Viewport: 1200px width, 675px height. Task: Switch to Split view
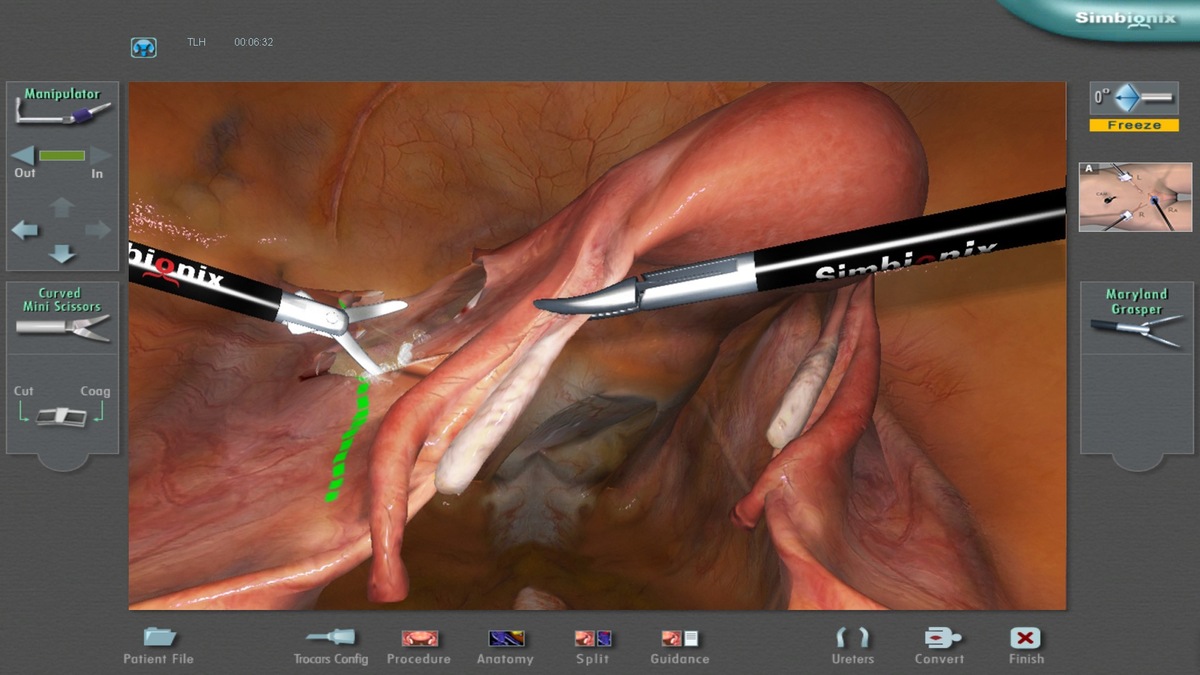[x=593, y=646]
